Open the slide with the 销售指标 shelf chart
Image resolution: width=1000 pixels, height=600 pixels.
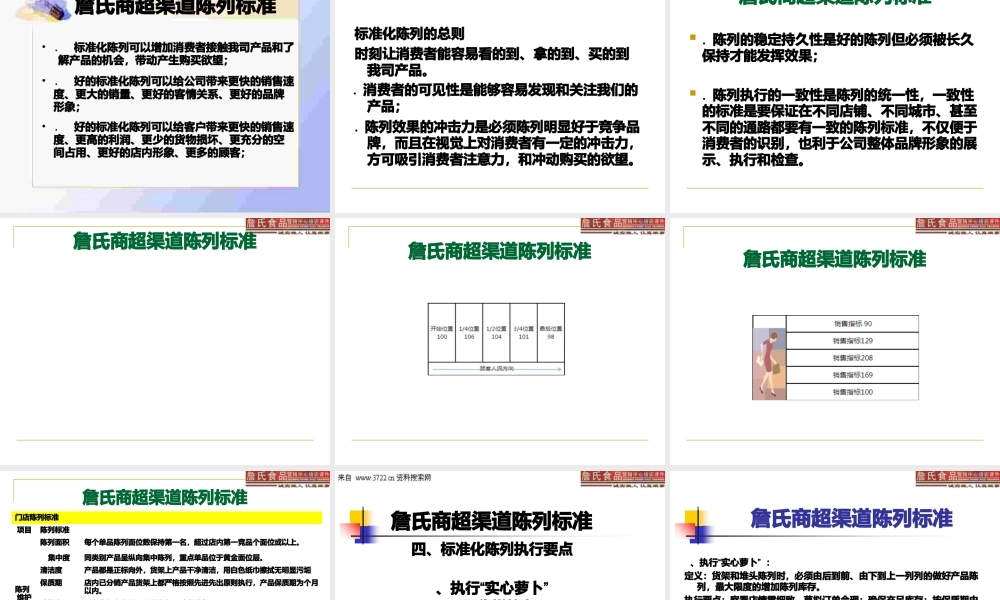pyautogui.click(x=835, y=341)
